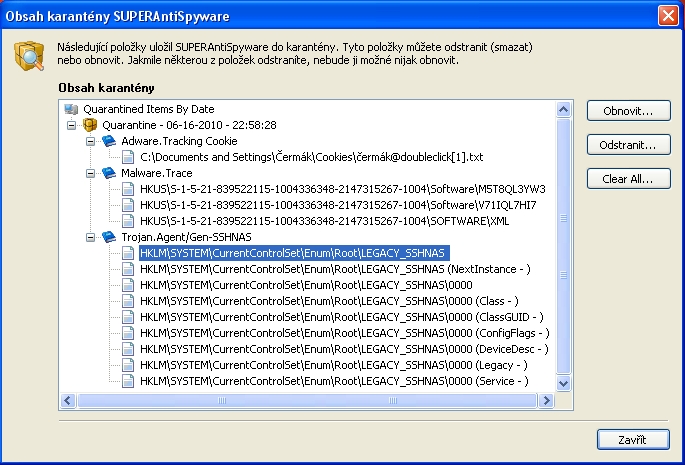Select the registry entry ending in V71IQL7HI7

tap(338, 205)
